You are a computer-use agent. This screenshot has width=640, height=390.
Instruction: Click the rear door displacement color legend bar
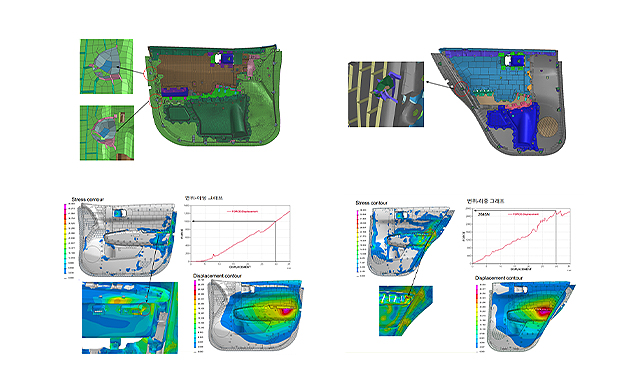coord(477,317)
